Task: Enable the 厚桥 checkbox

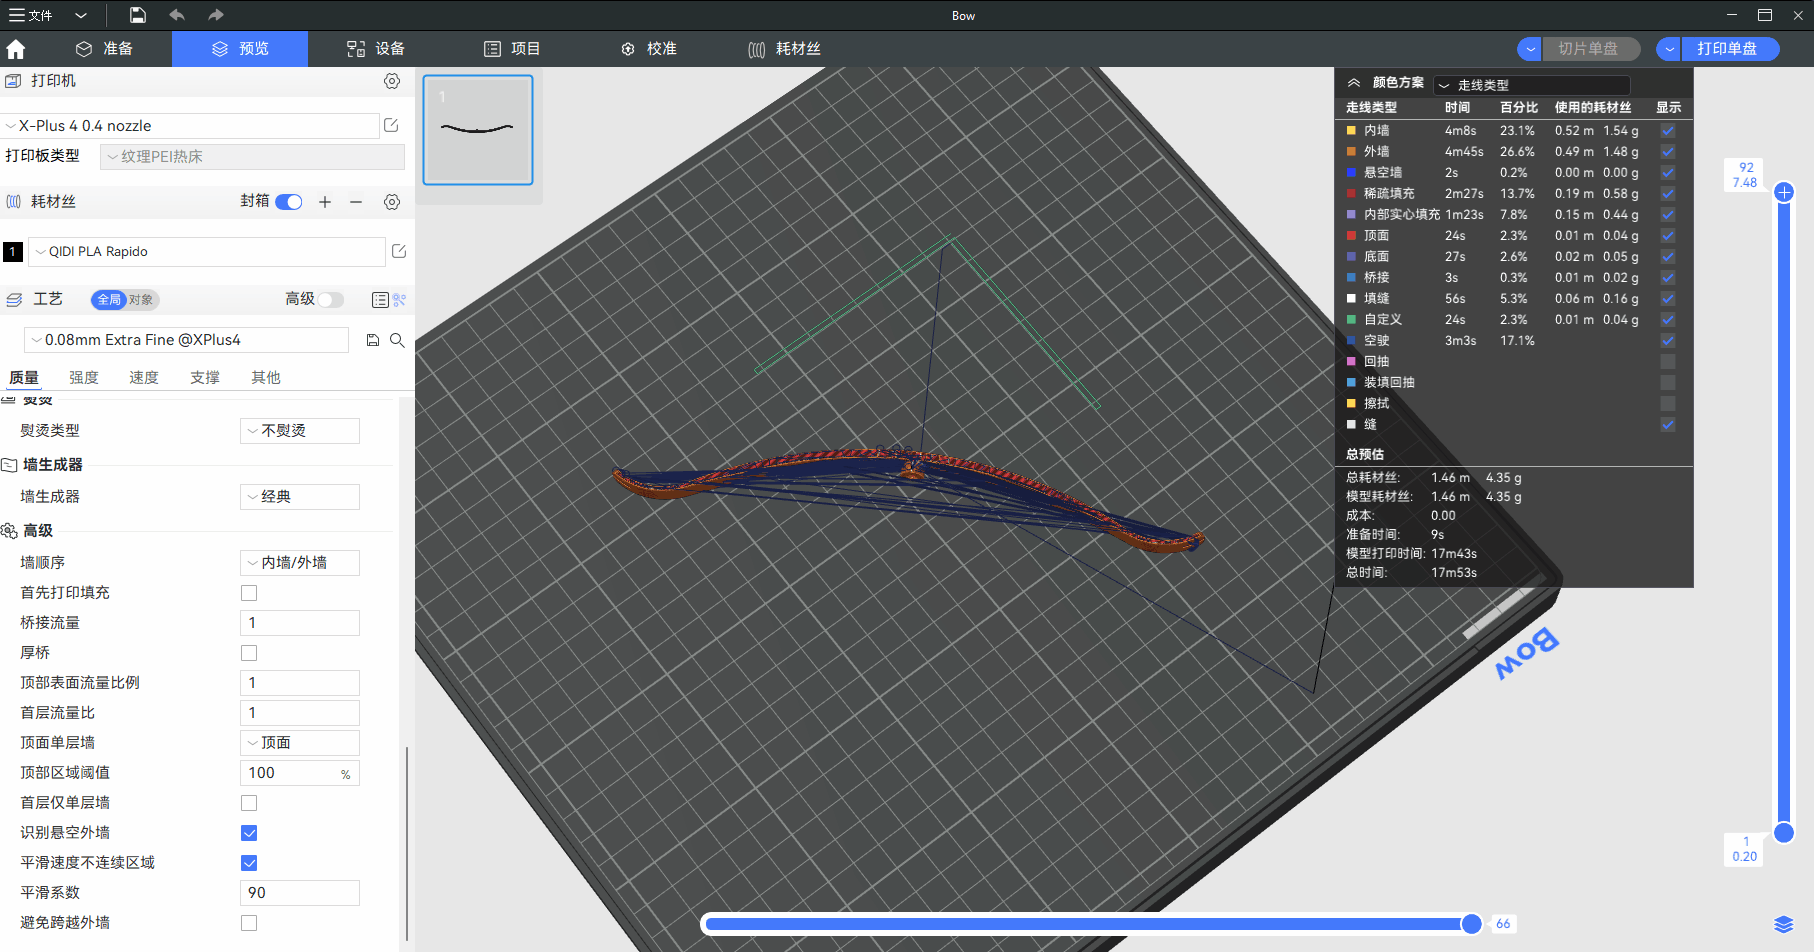Action: 249,653
